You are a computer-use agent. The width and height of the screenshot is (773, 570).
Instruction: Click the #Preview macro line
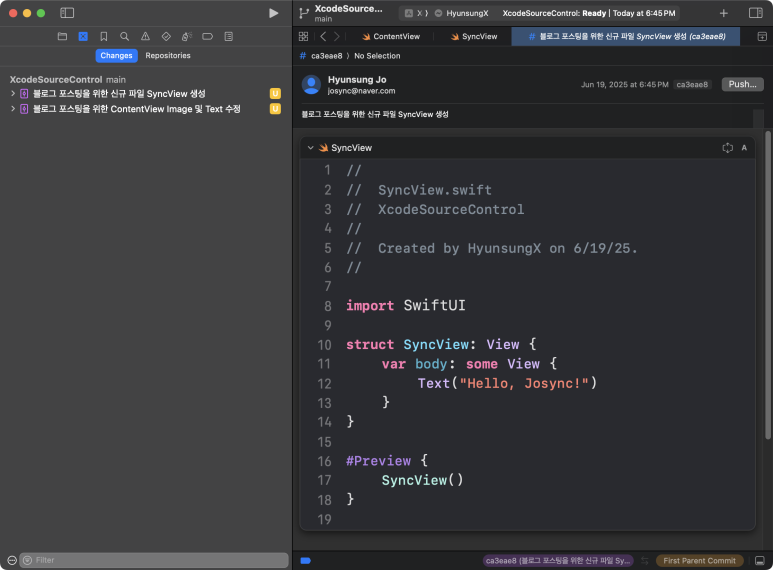coord(386,461)
